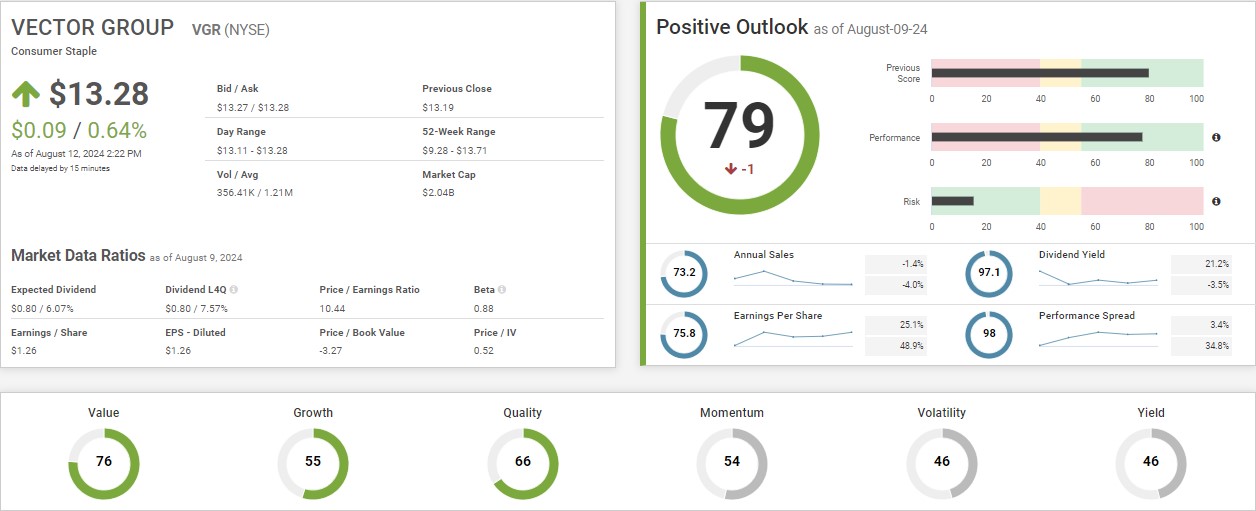
Task: Click the Performance Spread sparkline chart
Action: [1098, 339]
